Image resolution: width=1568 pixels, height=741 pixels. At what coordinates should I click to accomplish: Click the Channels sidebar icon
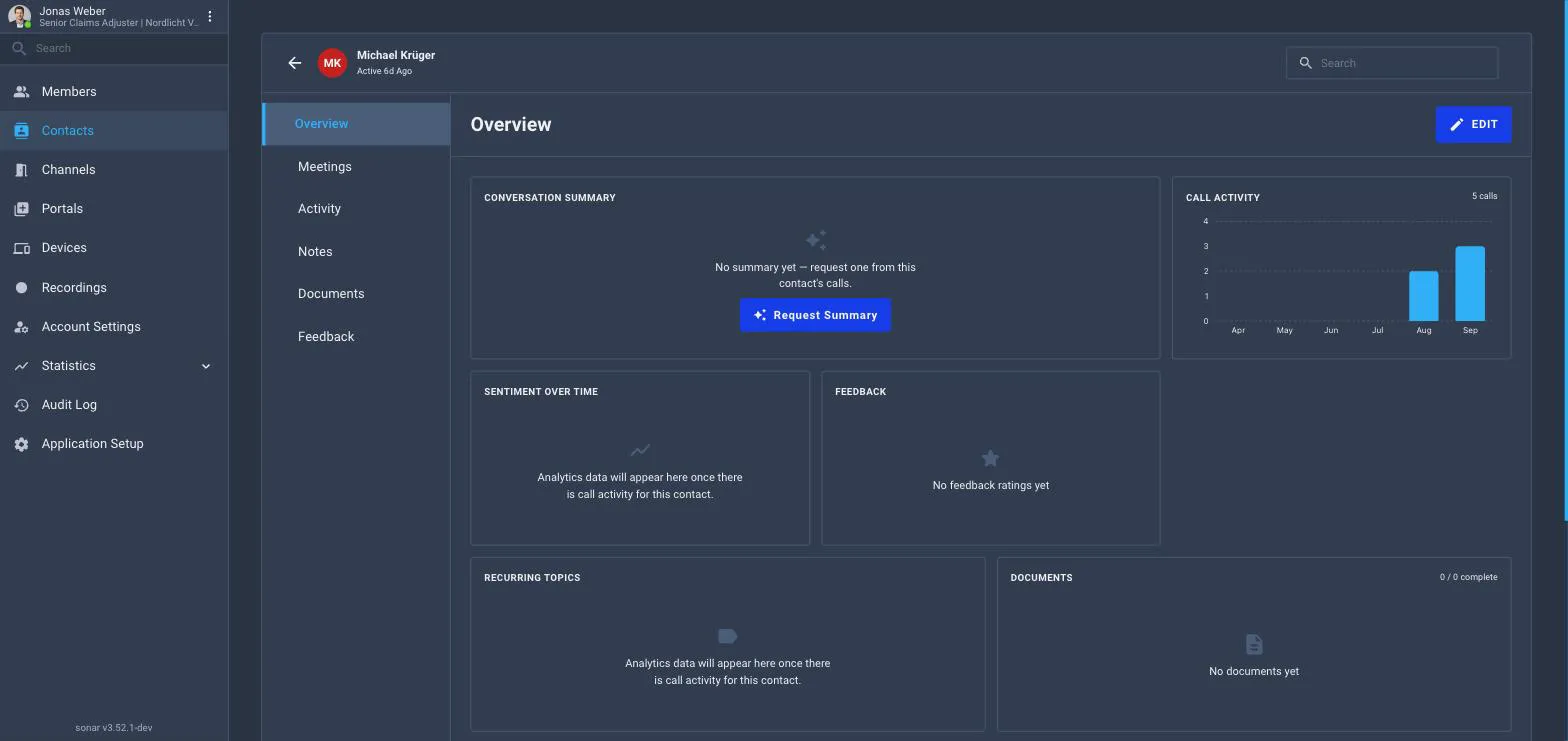point(21,170)
